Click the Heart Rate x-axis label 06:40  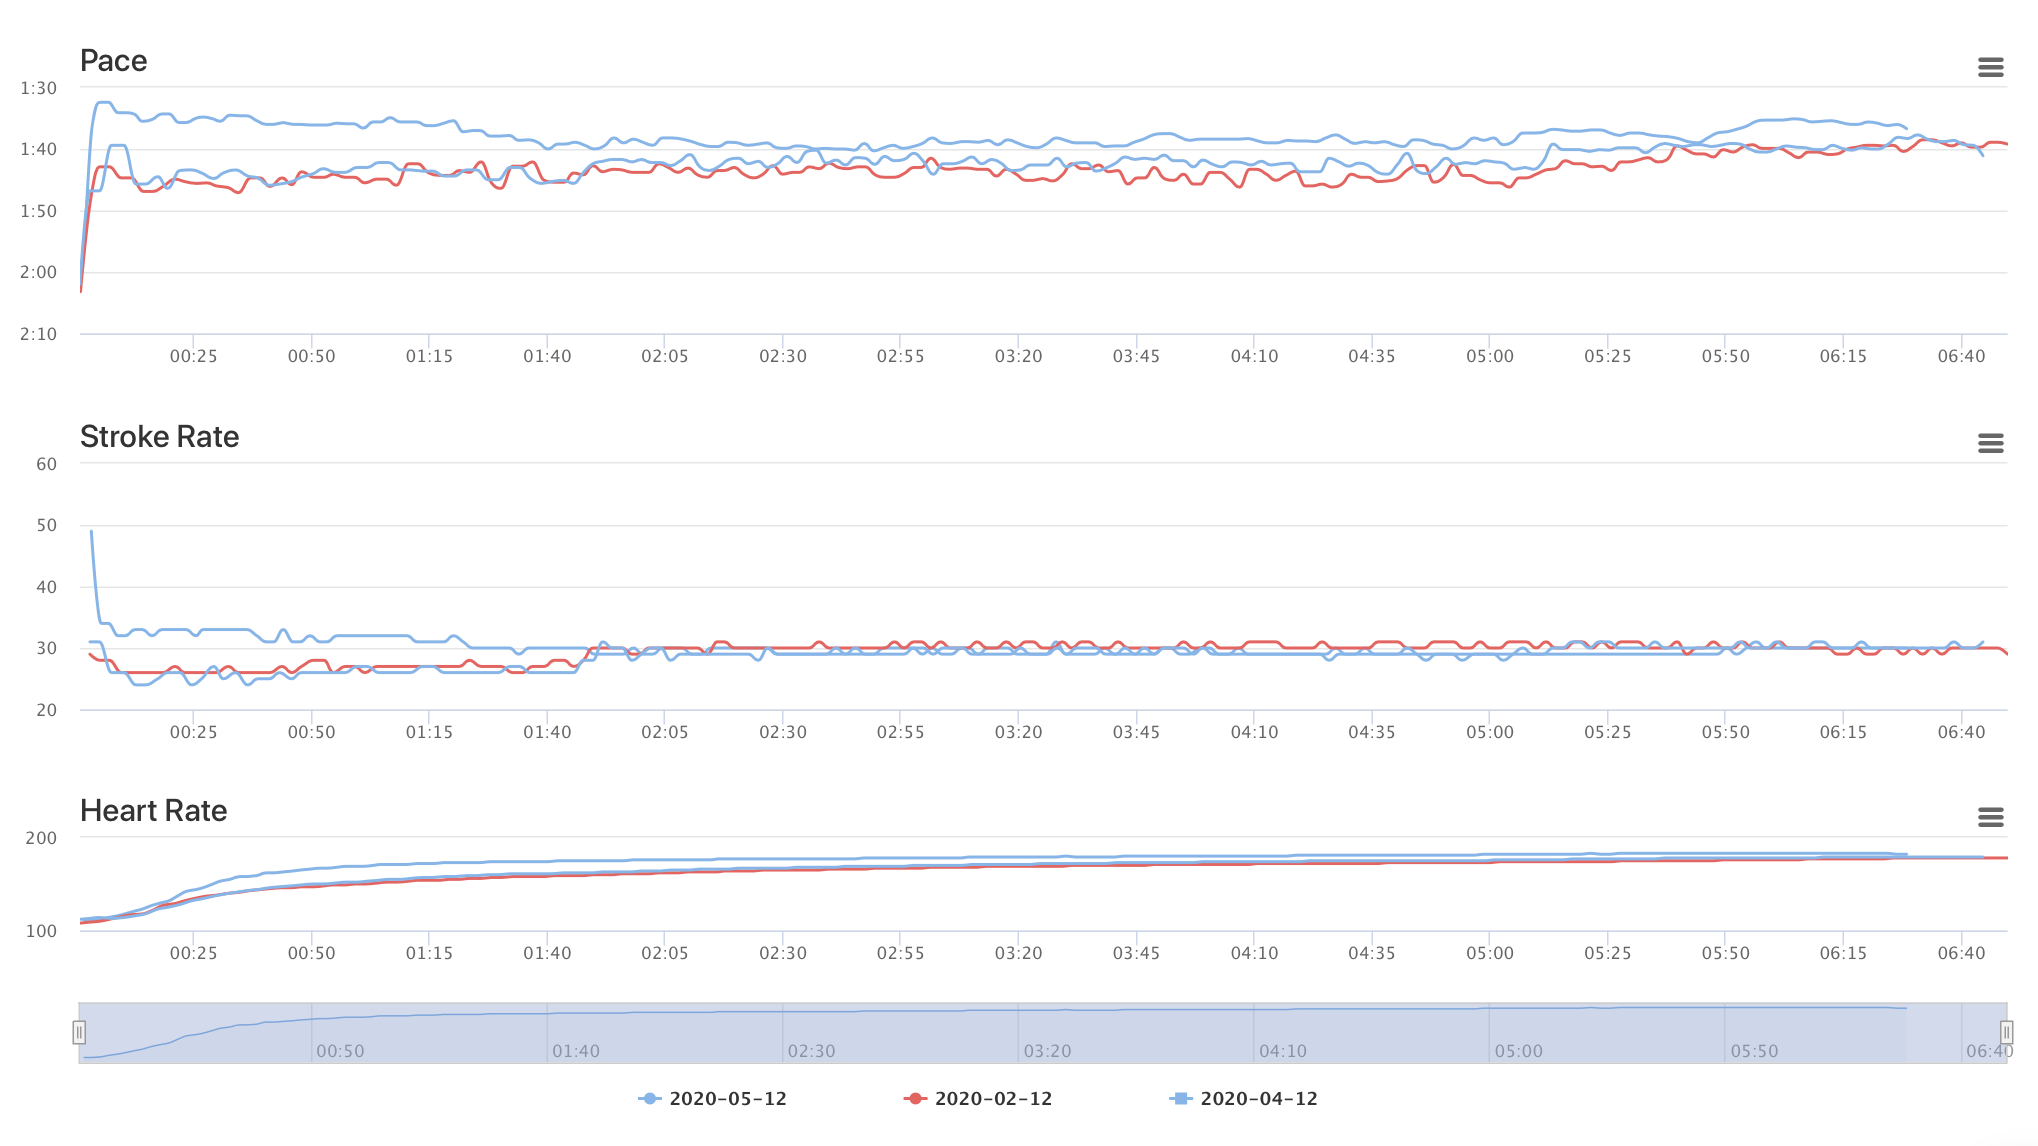[x=1961, y=953]
